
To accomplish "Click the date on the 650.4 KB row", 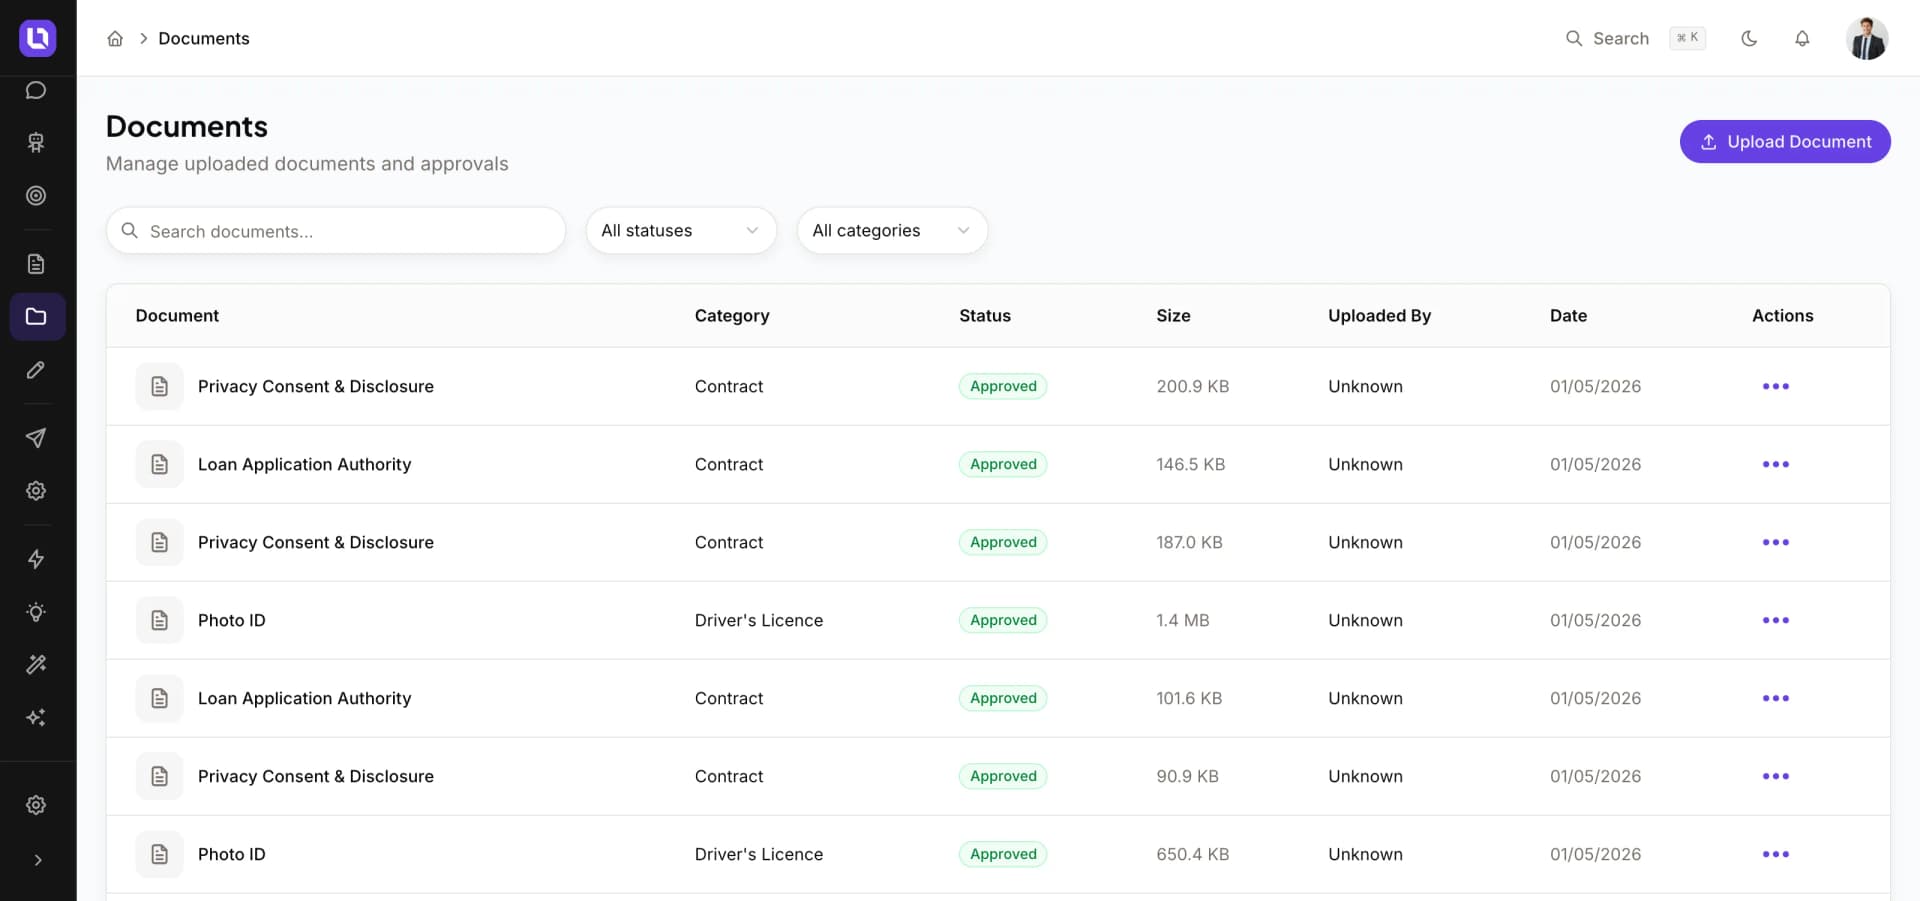I will click(x=1595, y=854).
